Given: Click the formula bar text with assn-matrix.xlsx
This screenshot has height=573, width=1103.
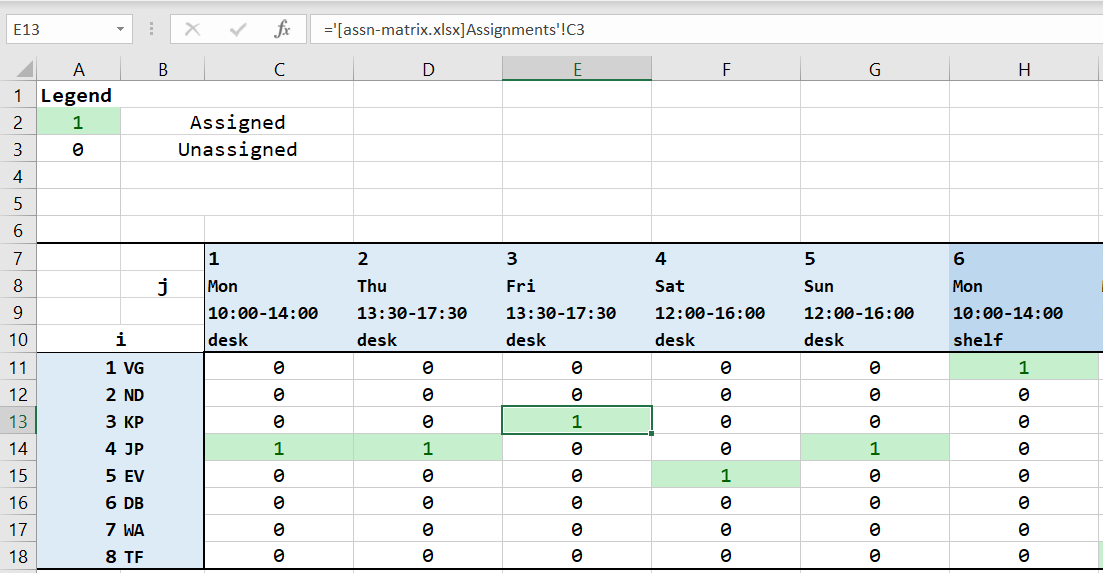Looking at the screenshot, I should (x=454, y=29).
